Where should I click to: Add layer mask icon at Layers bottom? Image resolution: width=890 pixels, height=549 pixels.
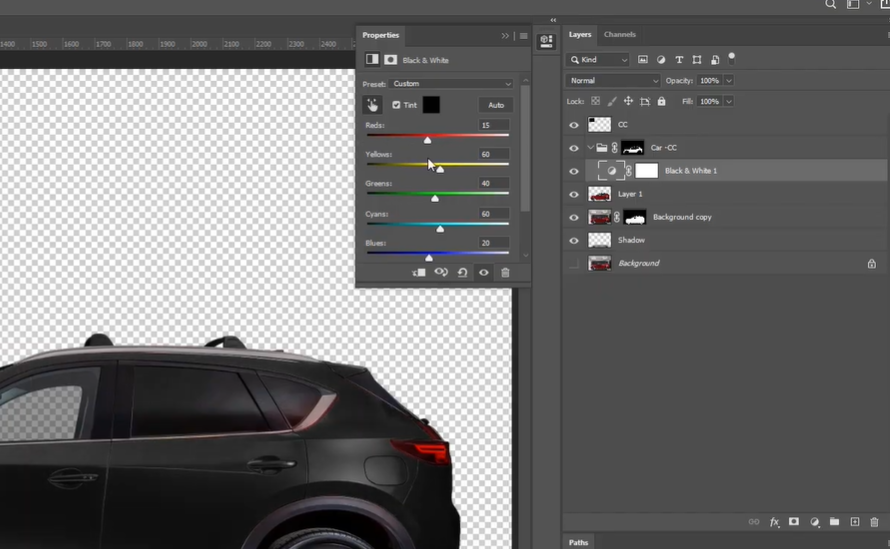(794, 522)
